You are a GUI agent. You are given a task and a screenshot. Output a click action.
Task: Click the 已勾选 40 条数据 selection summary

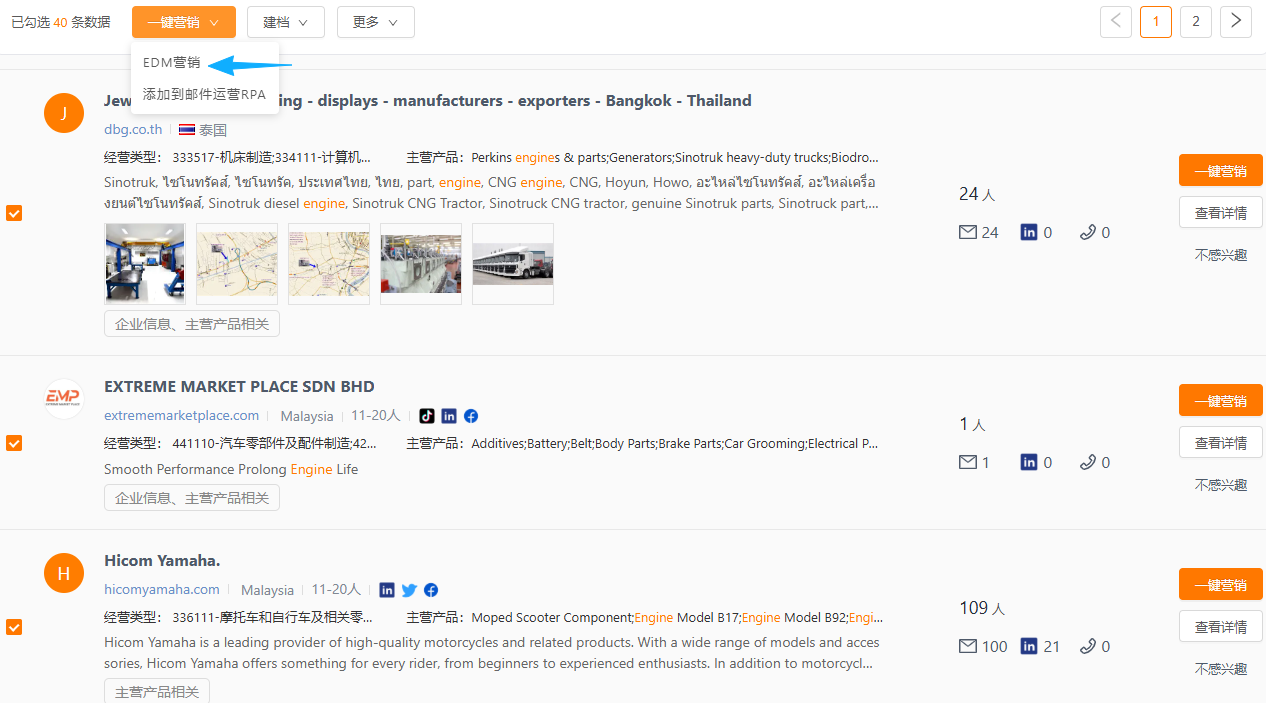(61, 22)
